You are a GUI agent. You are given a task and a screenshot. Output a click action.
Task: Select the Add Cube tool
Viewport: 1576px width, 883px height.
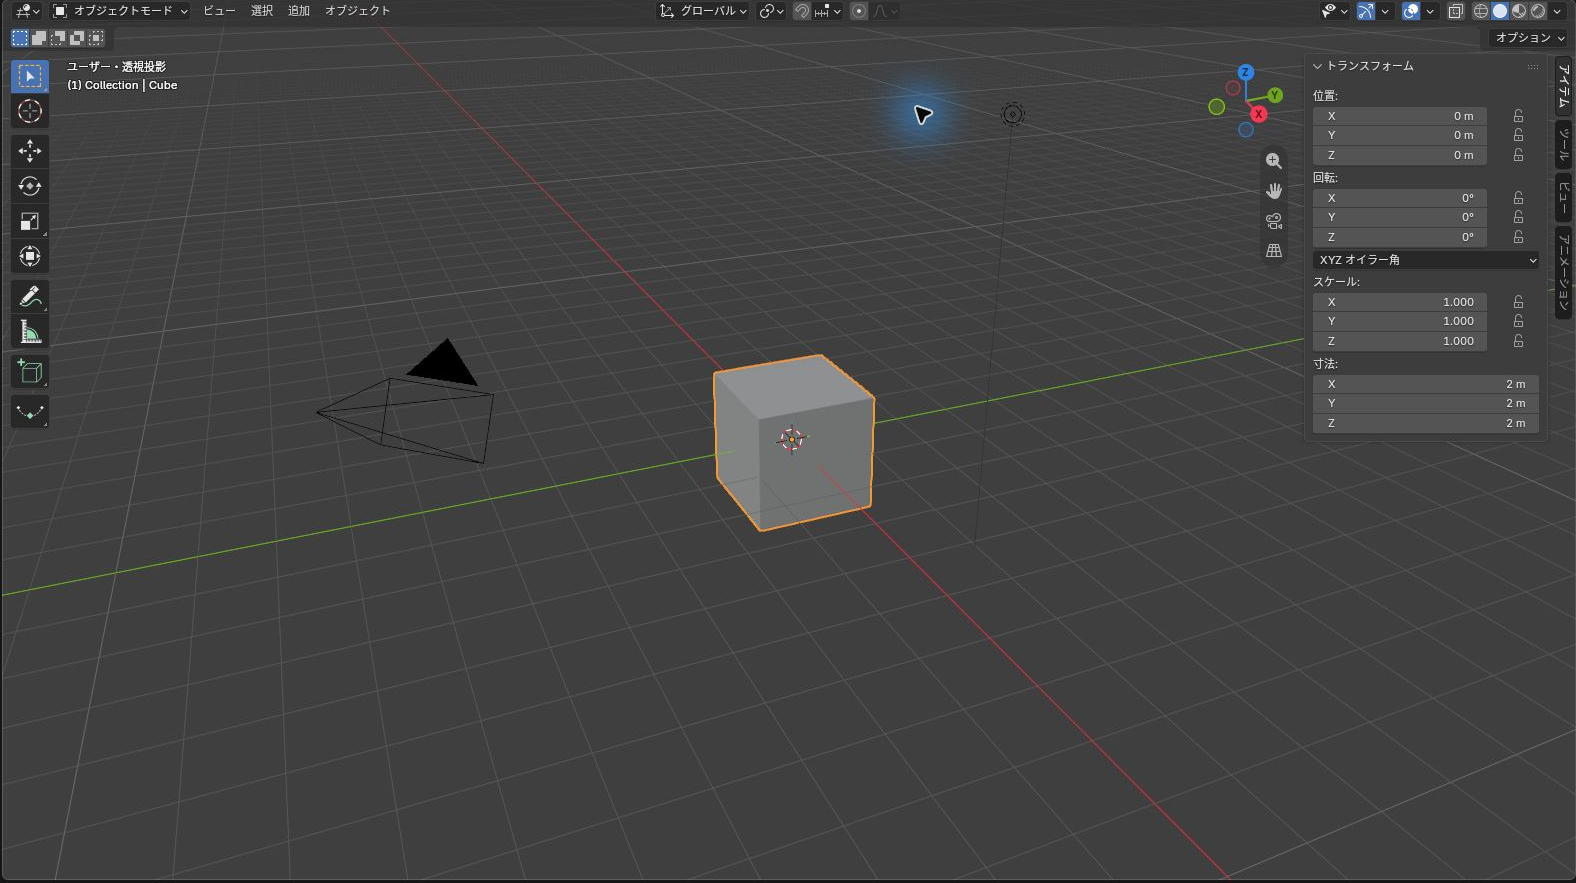click(30, 372)
